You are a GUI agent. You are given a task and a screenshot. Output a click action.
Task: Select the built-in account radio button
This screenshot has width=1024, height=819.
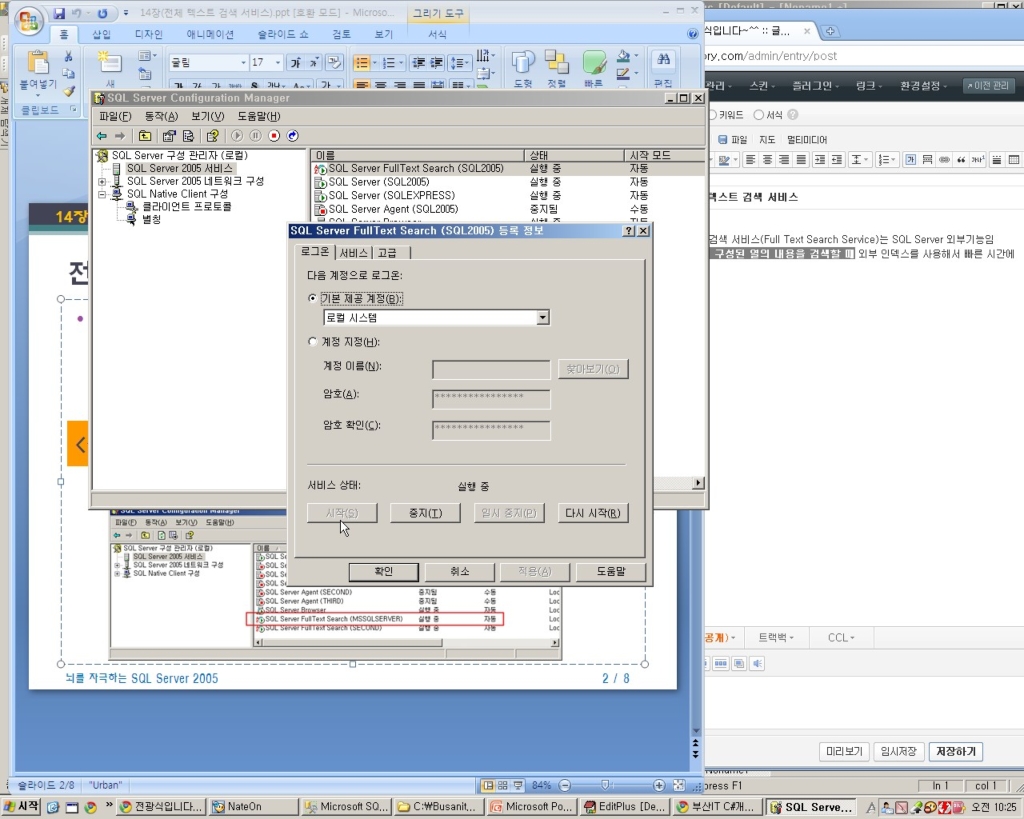click(x=312, y=298)
